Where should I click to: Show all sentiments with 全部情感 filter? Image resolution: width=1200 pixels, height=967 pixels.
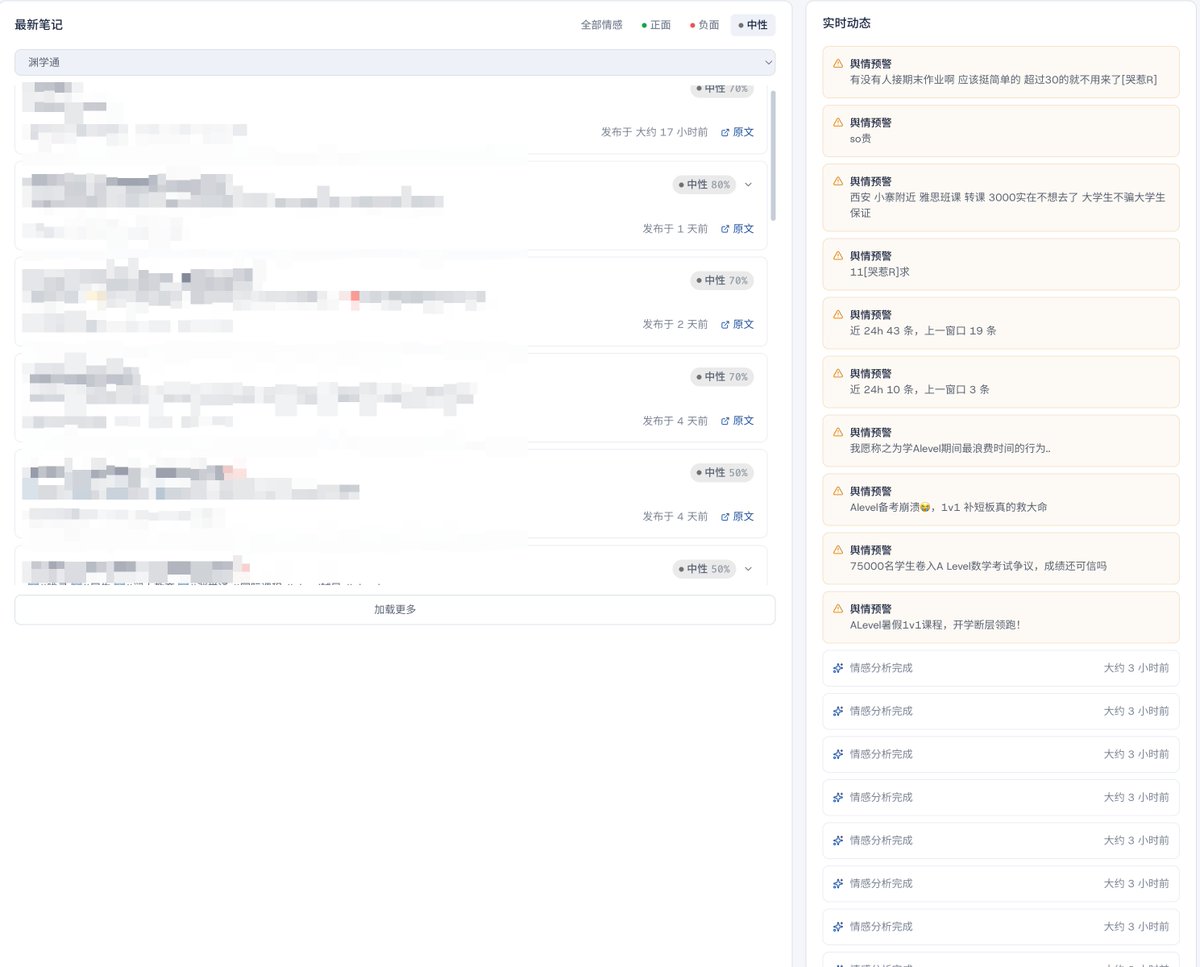click(601, 25)
